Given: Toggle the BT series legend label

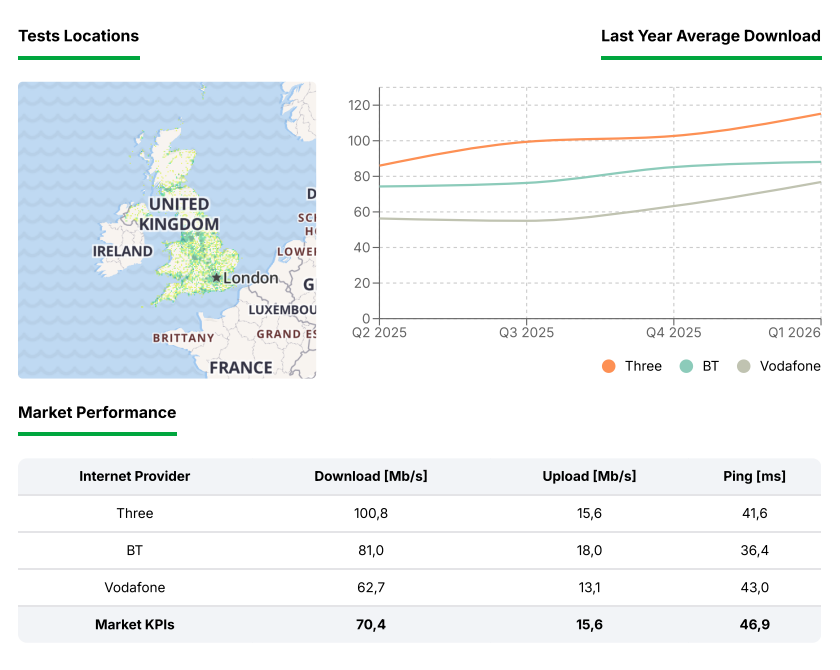Looking at the screenshot, I should [710, 366].
